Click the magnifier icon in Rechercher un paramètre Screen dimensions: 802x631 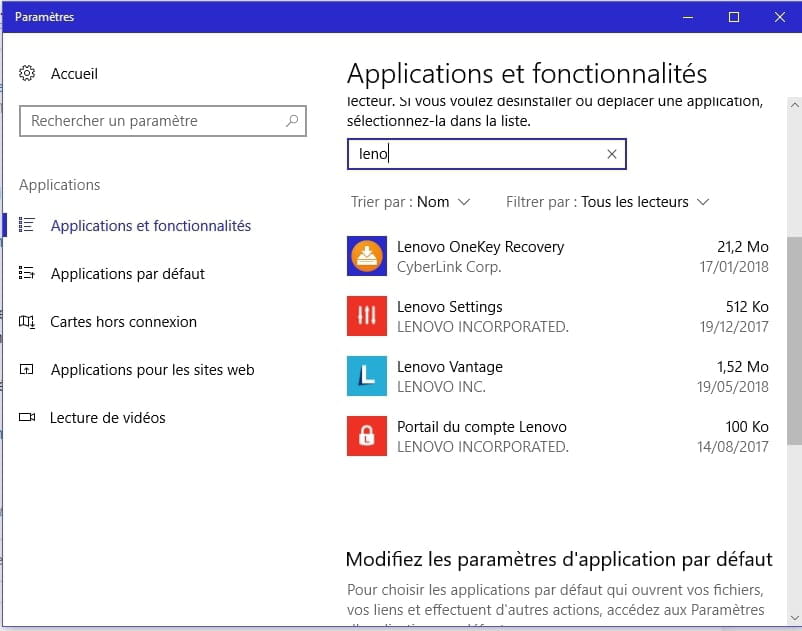click(292, 121)
